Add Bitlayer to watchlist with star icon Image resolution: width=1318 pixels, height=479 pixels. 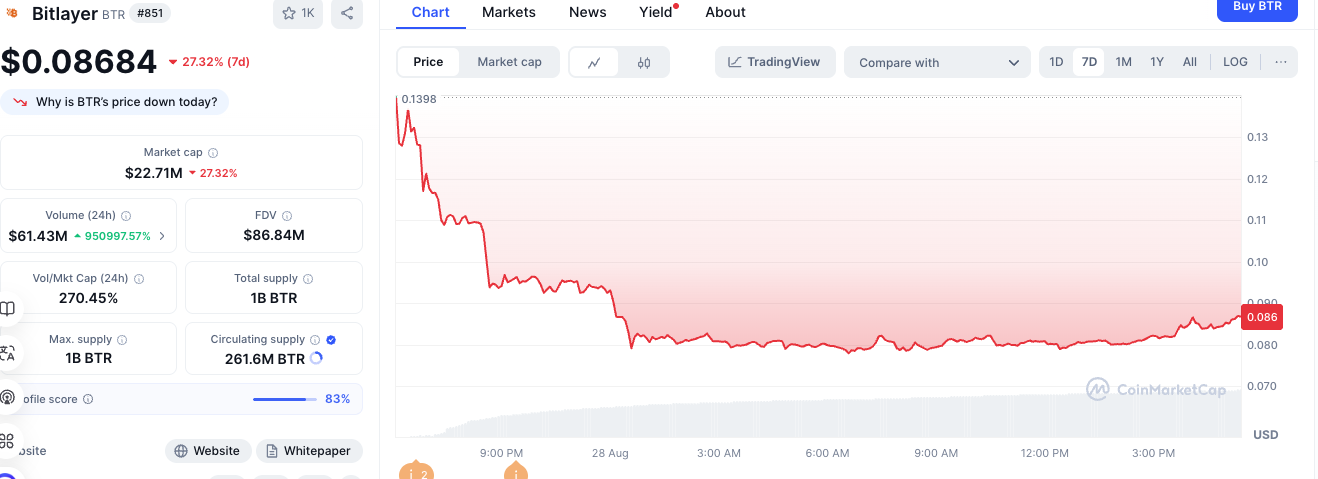click(297, 13)
